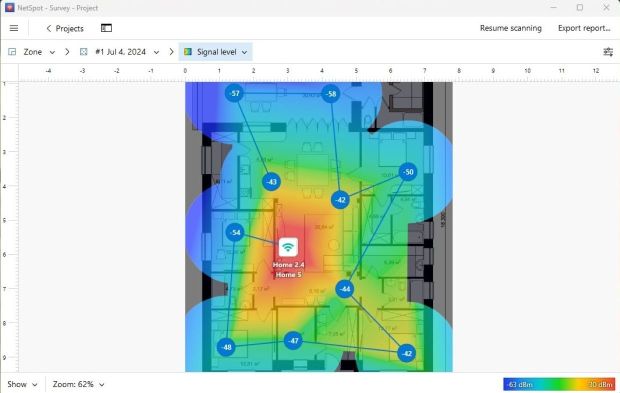Click Resume scanning
This screenshot has width=620, height=393.
click(510, 28)
